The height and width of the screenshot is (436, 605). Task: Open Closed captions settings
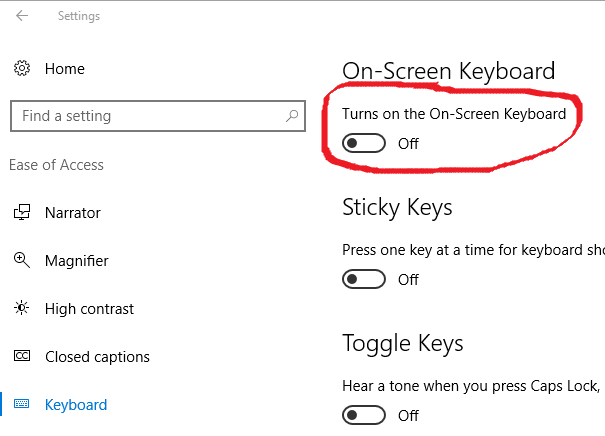pyautogui.click(x=97, y=357)
